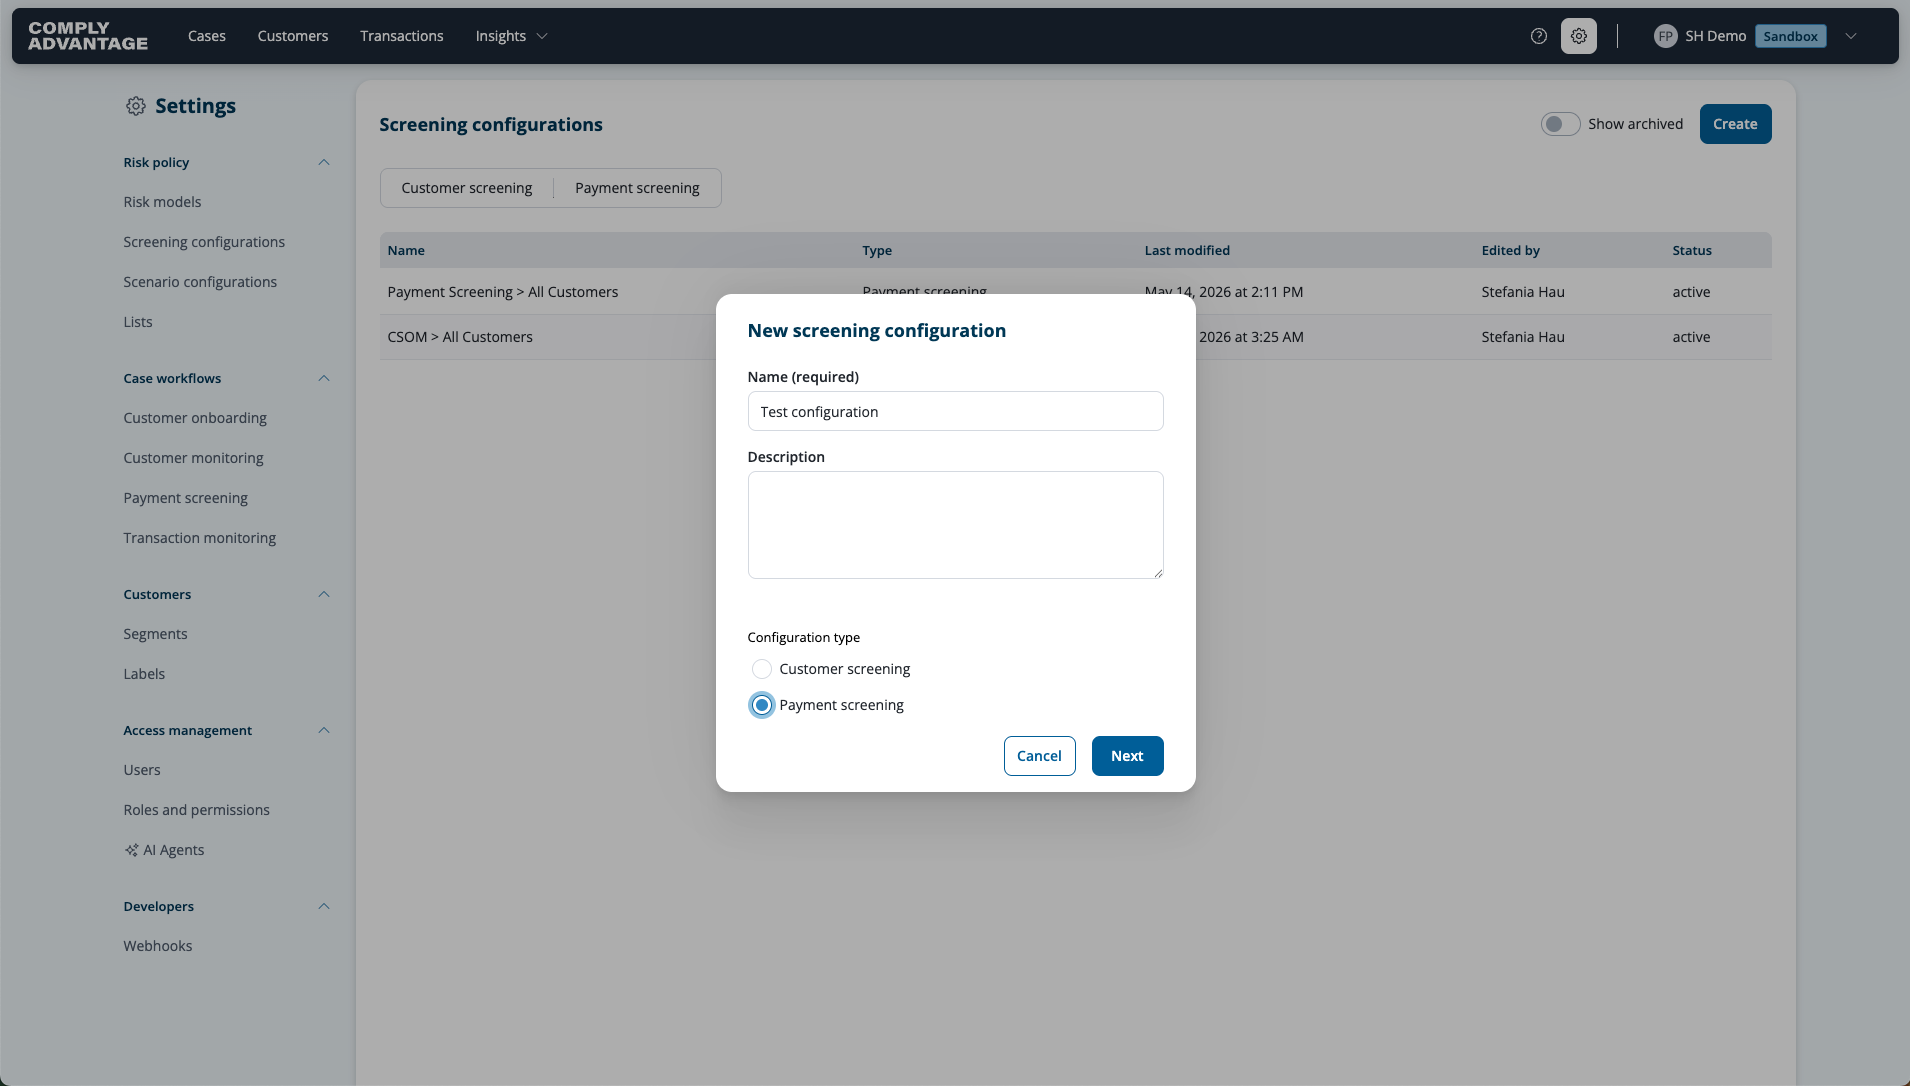The height and width of the screenshot is (1086, 1910).
Task: Collapse the Case workflows section
Action: pyautogui.click(x=324, y=378)
